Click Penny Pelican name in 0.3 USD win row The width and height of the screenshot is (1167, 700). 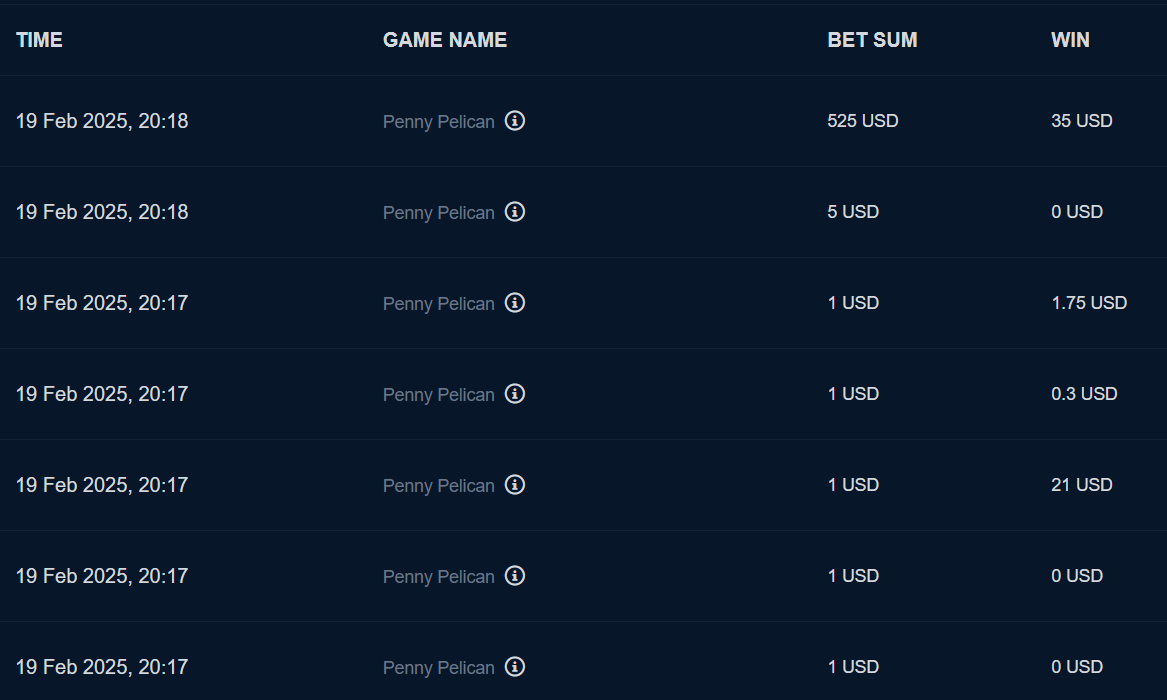point(438,395)
